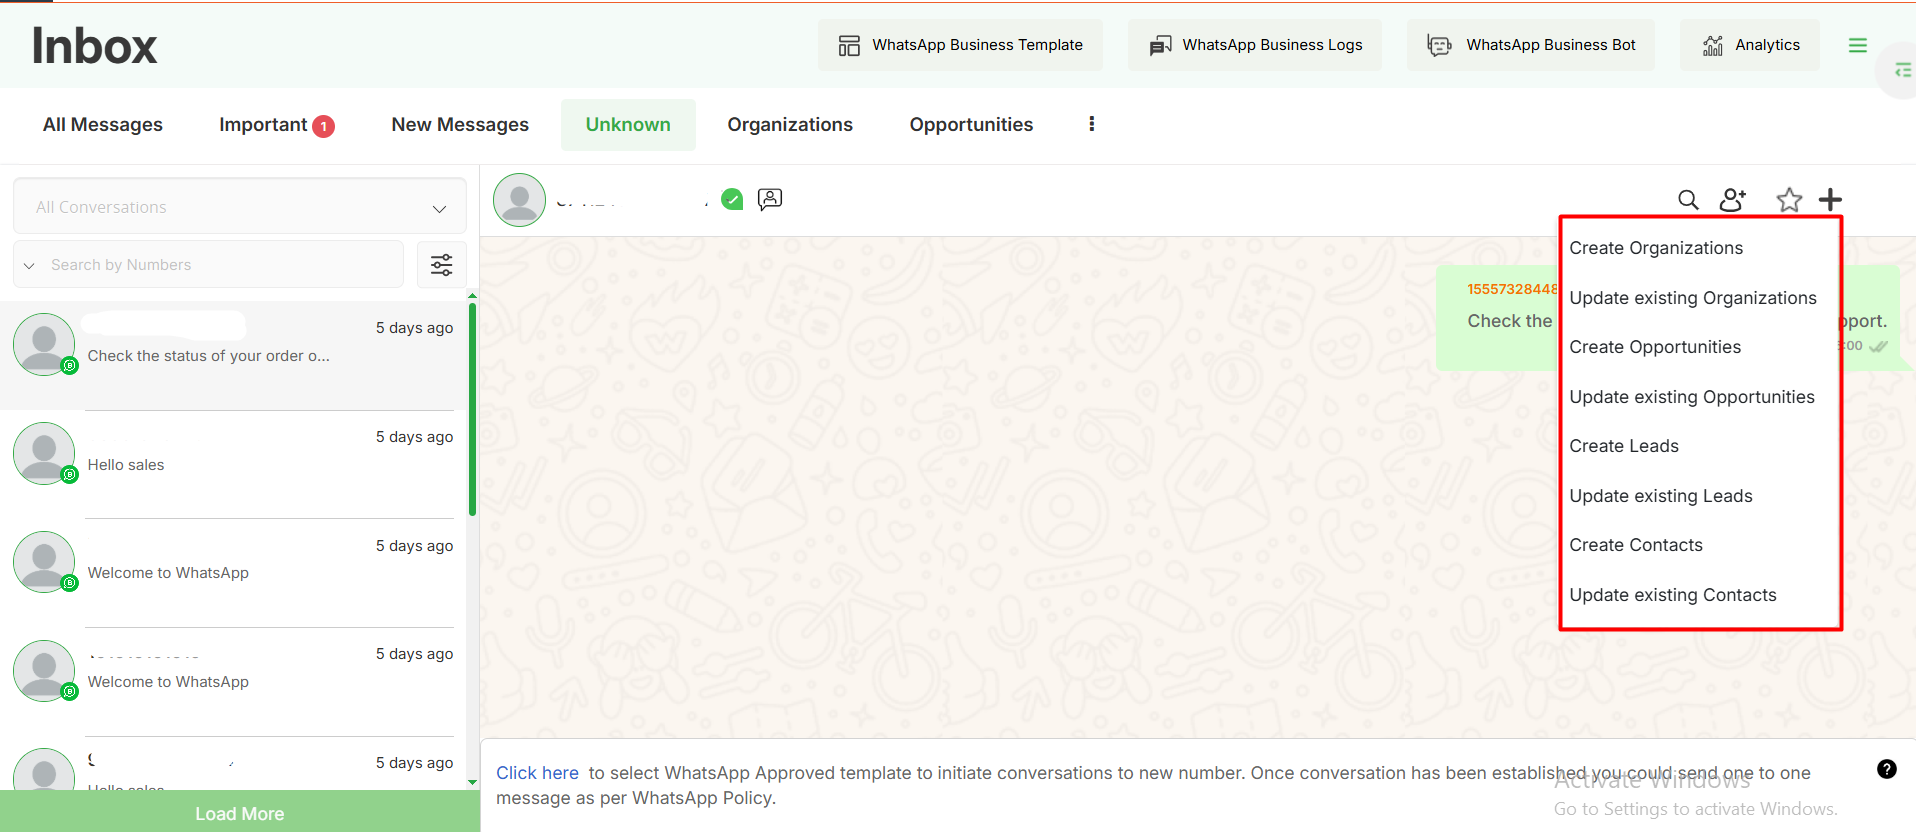This screenshot has width=1916, height=832.
Task: Click the side panel collapse icon at the right edge
Action: click(1903, 70)
